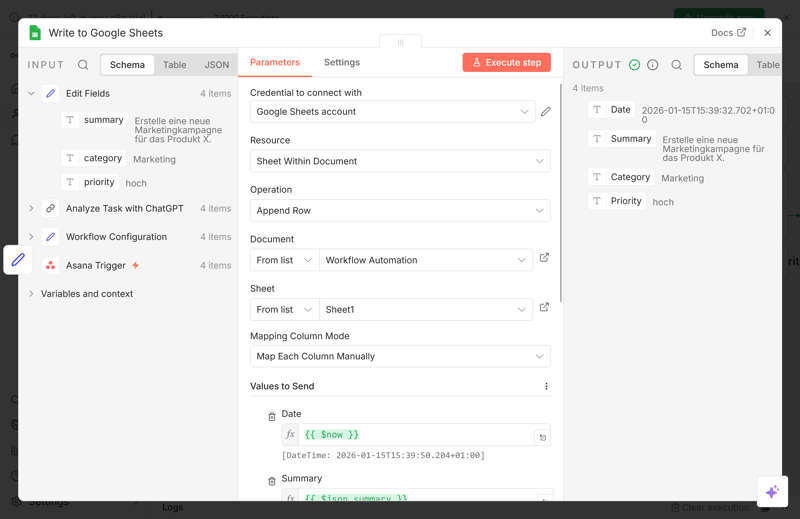Open the Sheet external link icon

point(544,308)
